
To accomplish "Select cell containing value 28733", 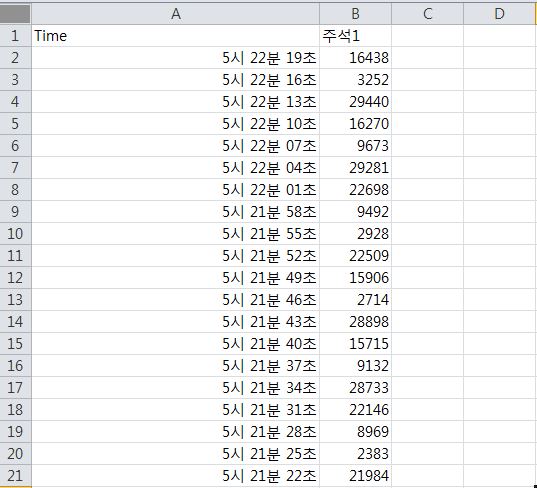I will click(355, 388).
